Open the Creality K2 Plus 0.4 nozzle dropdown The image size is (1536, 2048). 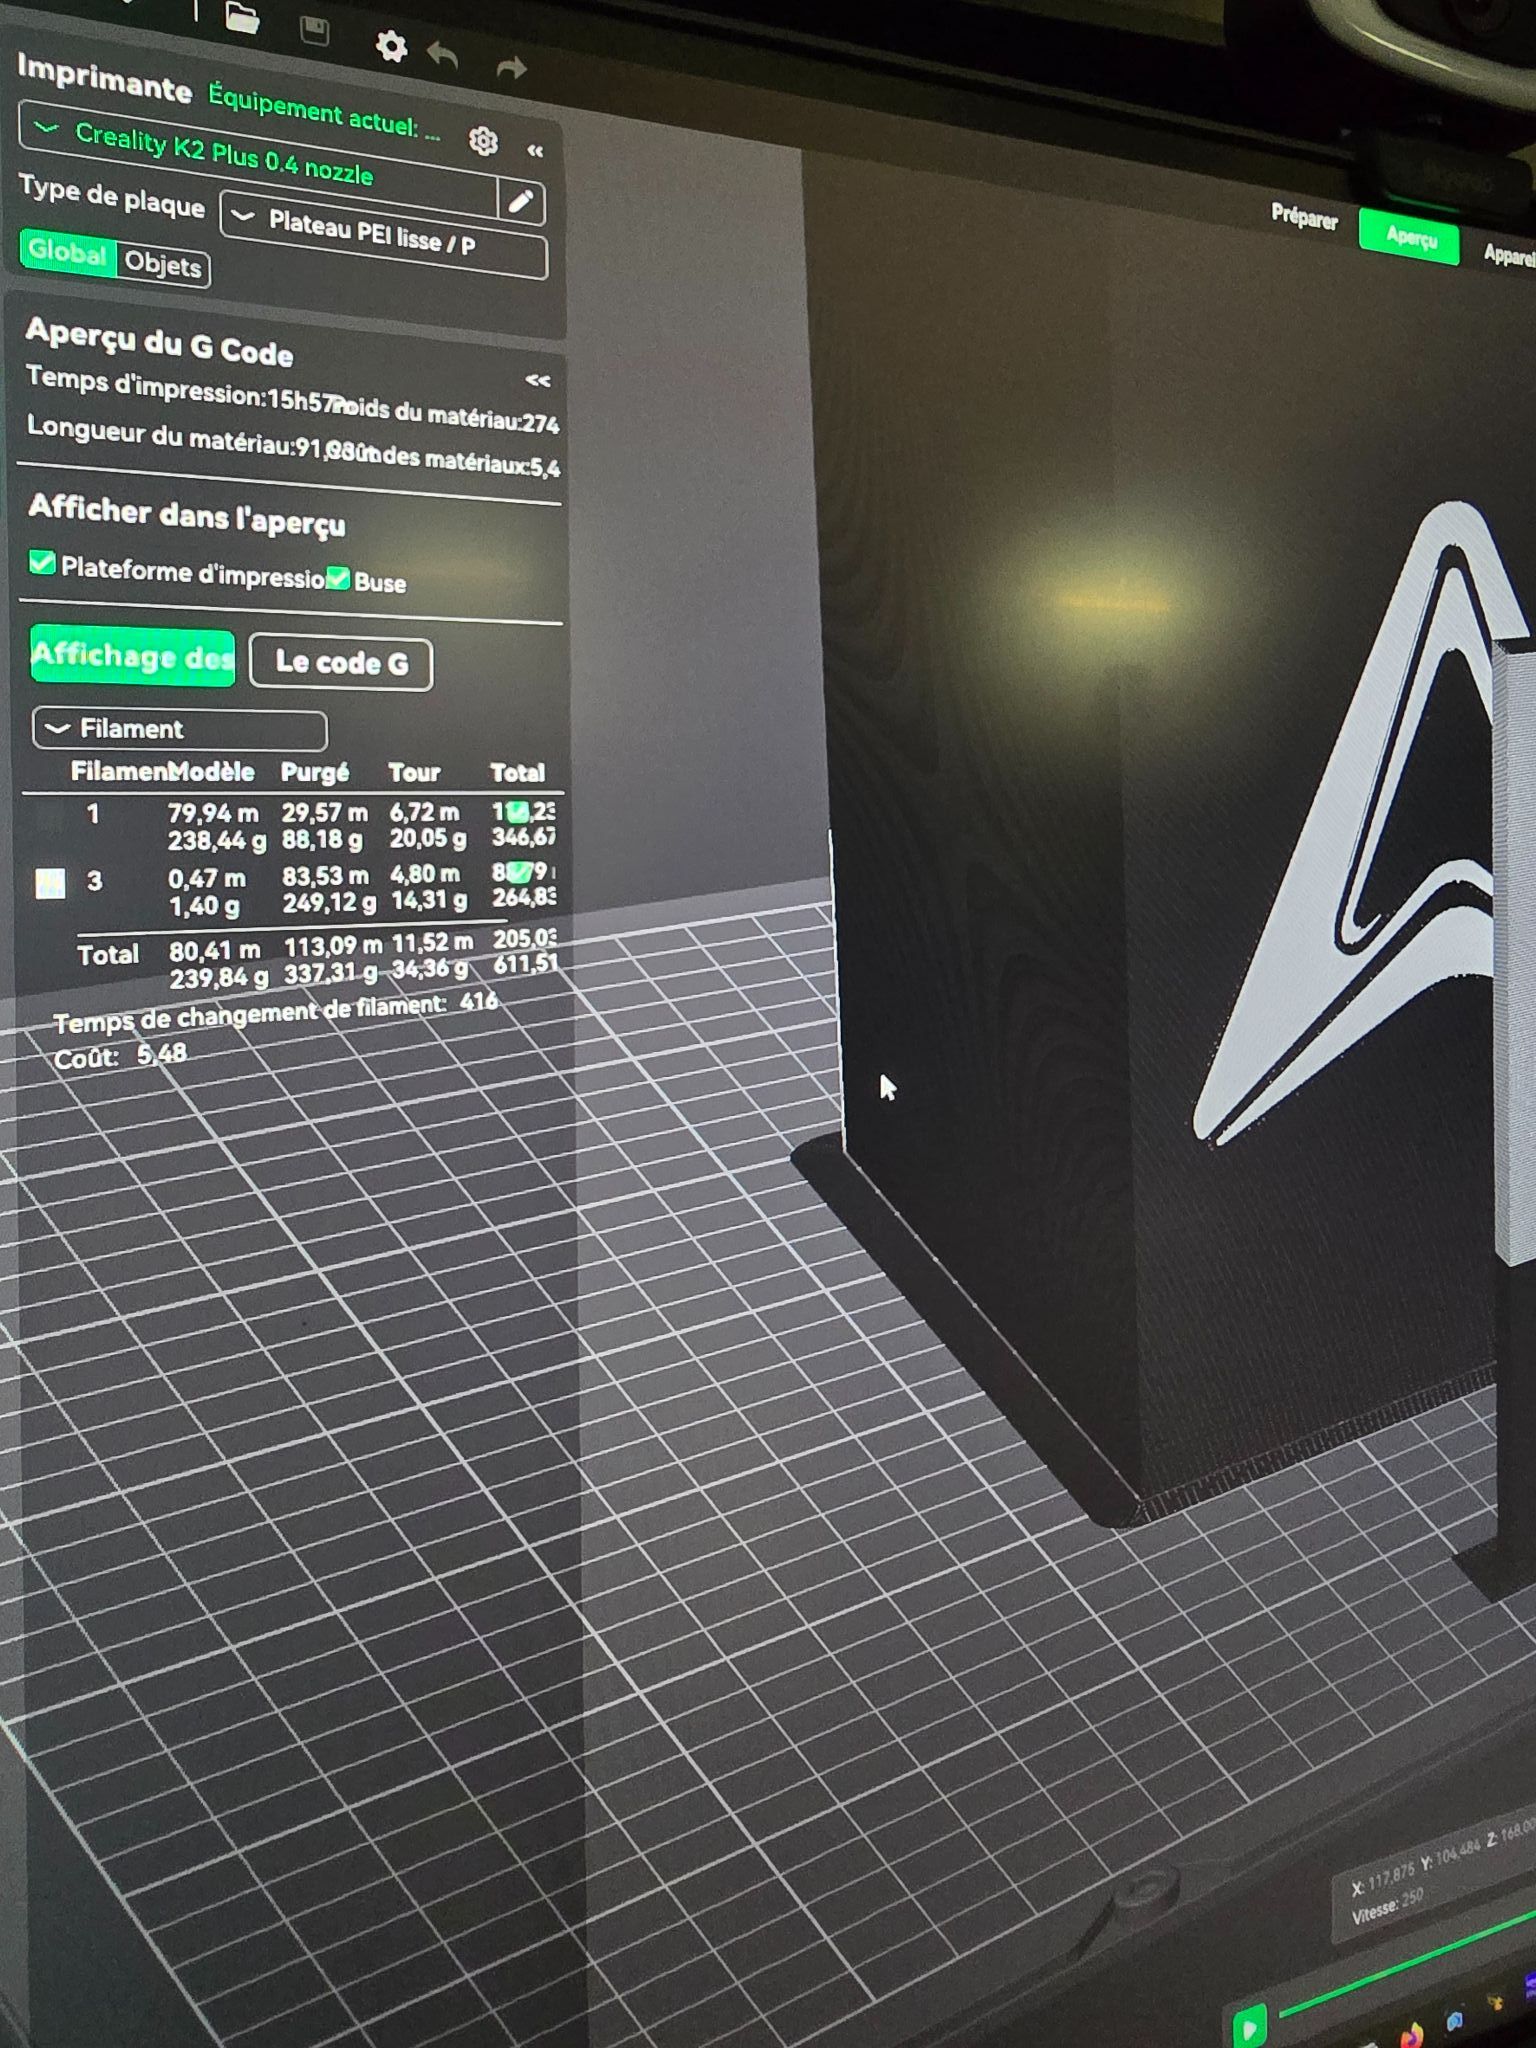click(x=258, y=156)
